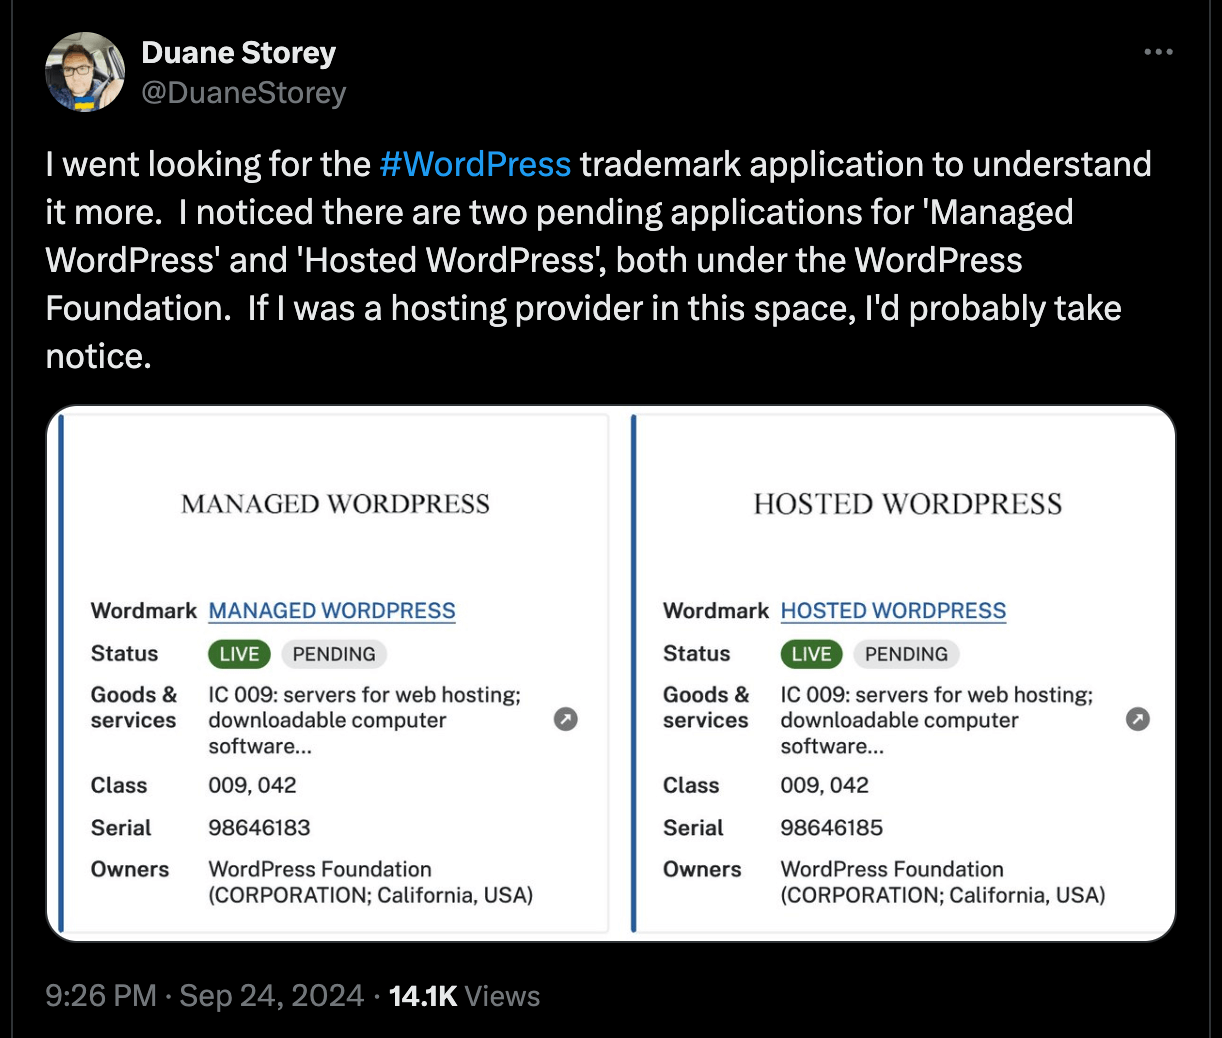Image resolution: width=1222 pixels, height=1038 pixels.
Task: Click the Managed WordPress trademark image
Action: pos(335,503)
